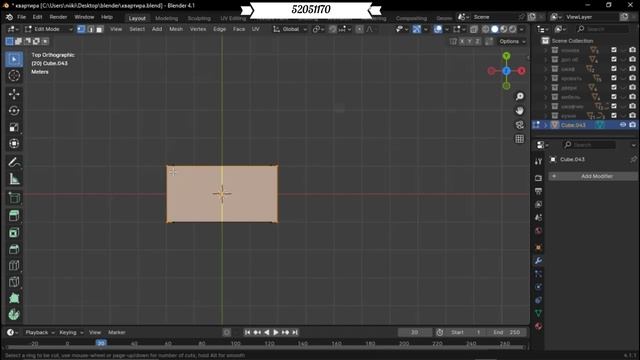Open the Object Data green triangle tab

click(538, 313)
